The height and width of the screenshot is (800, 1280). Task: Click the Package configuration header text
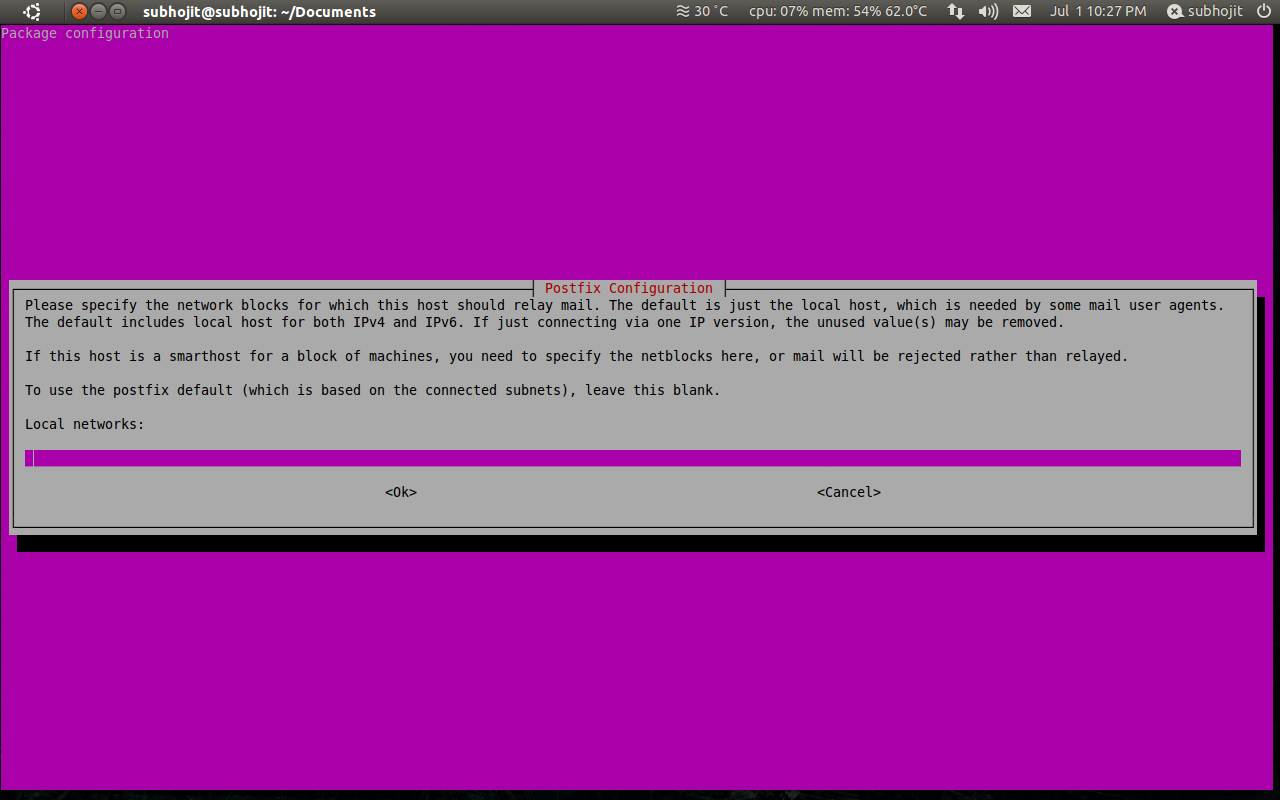tap(85, 33)
